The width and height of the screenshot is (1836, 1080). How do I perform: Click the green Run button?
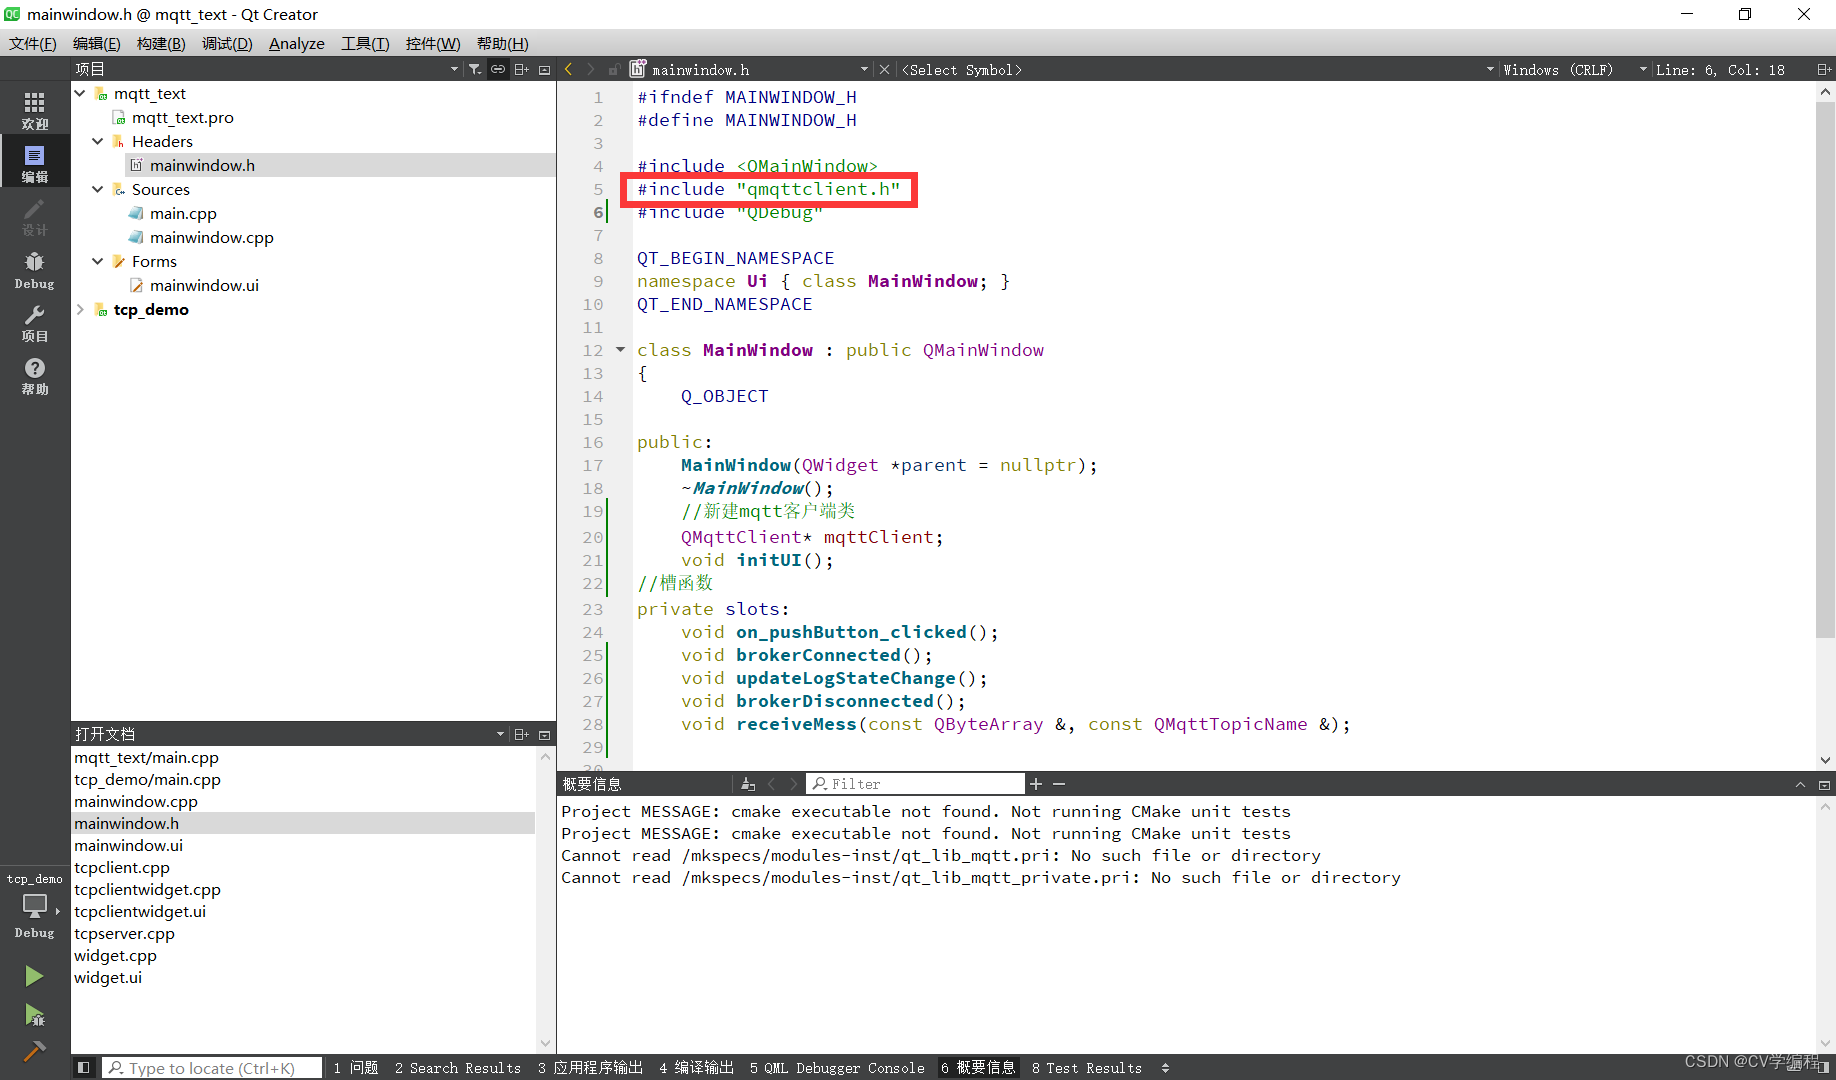click(x=34, y=976)
